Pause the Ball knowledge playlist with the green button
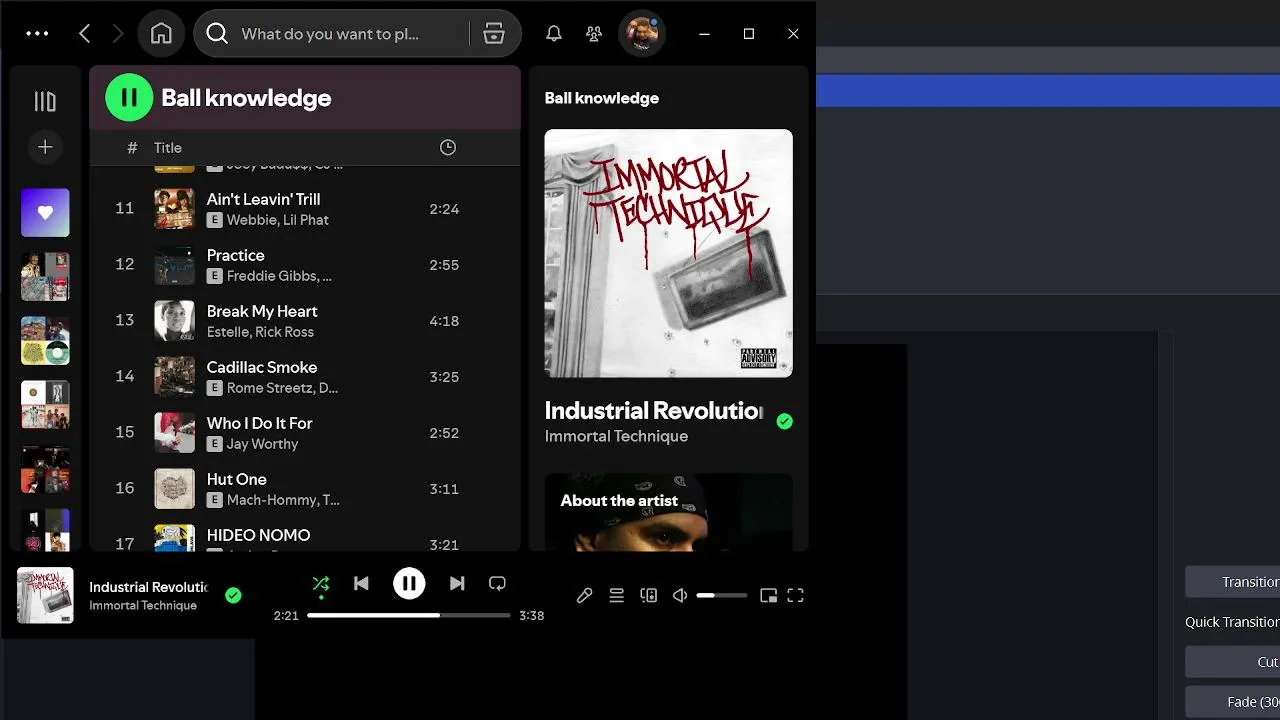This screenshot has width=1280, height=720. click(129, 97)
